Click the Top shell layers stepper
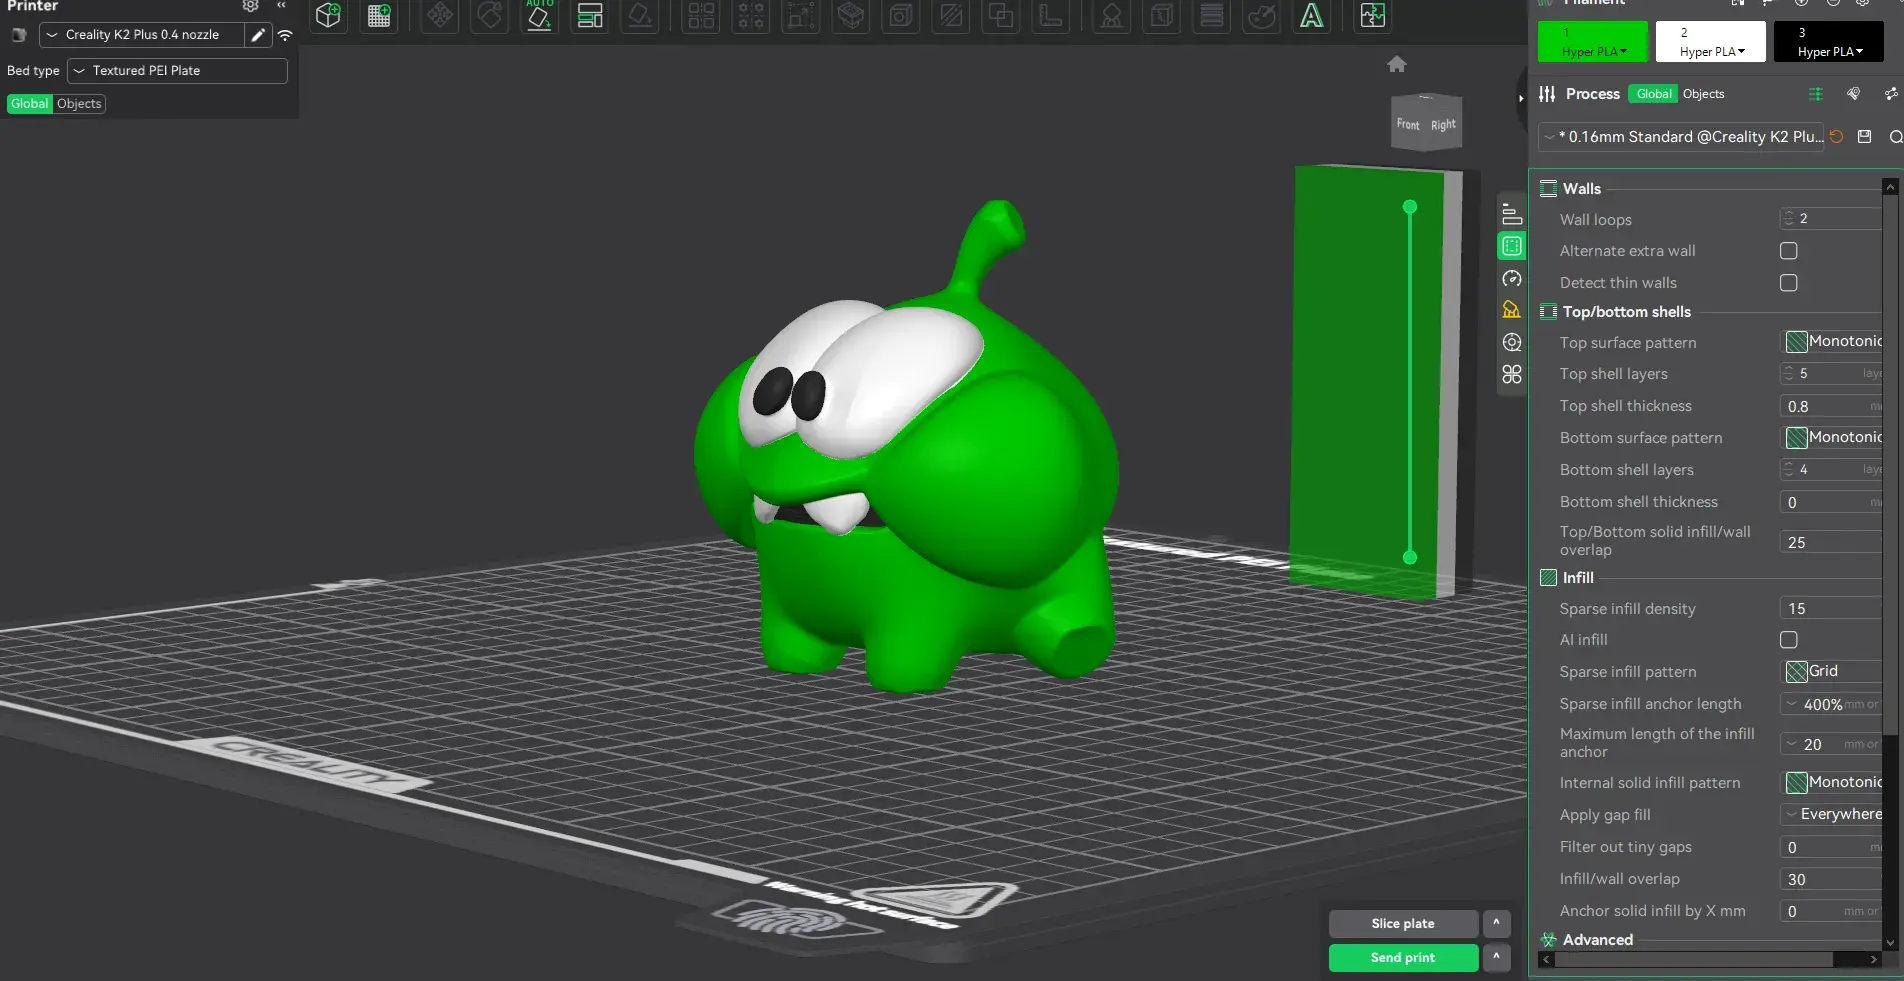 pos(1788,374)
